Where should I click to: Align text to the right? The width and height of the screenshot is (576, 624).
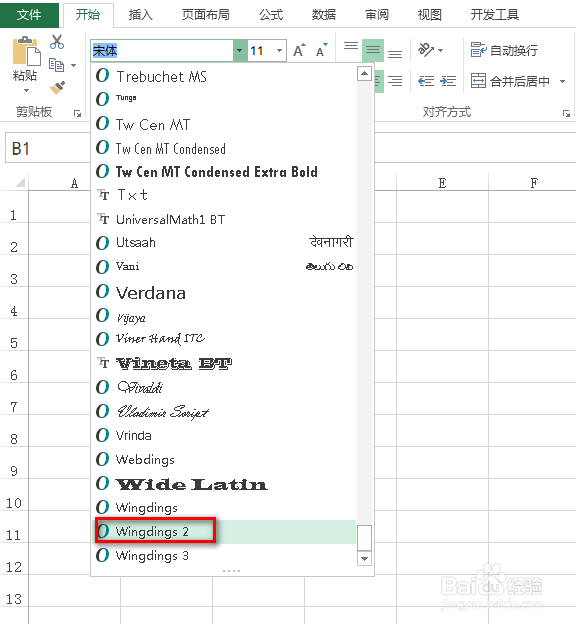[x=394, y=81]
